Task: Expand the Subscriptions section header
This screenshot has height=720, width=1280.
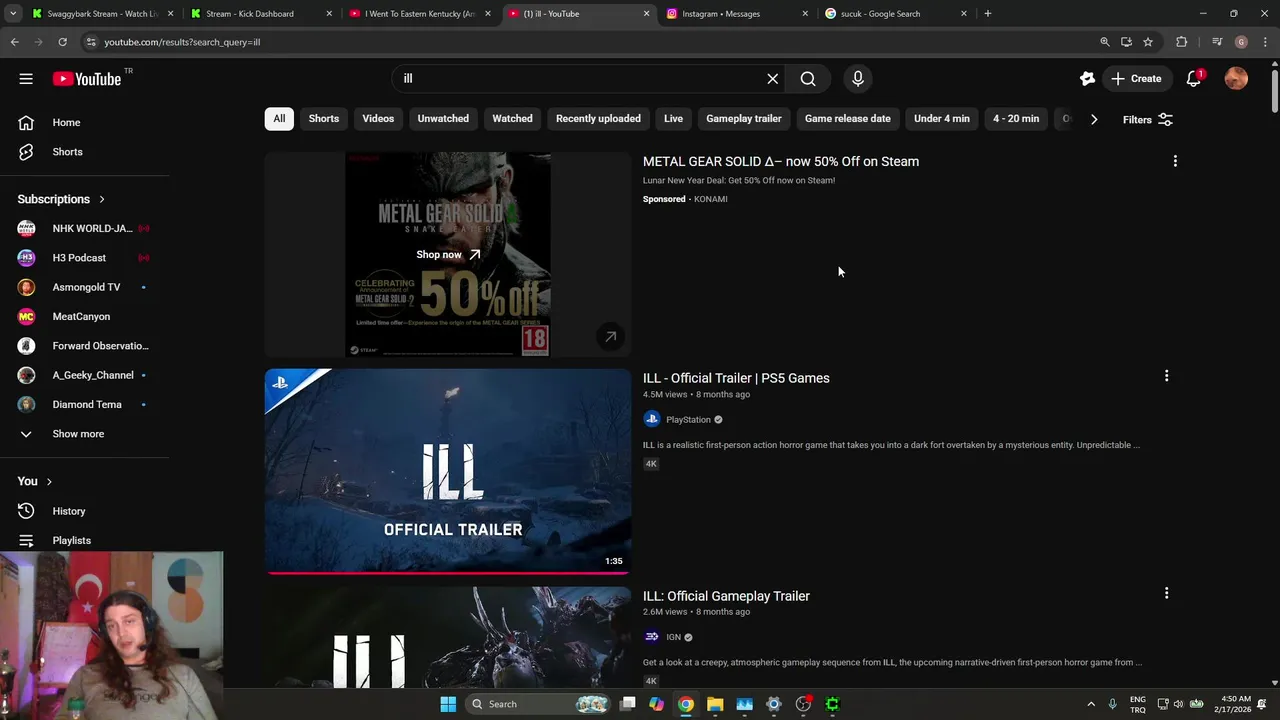Action: pos(61,199)
